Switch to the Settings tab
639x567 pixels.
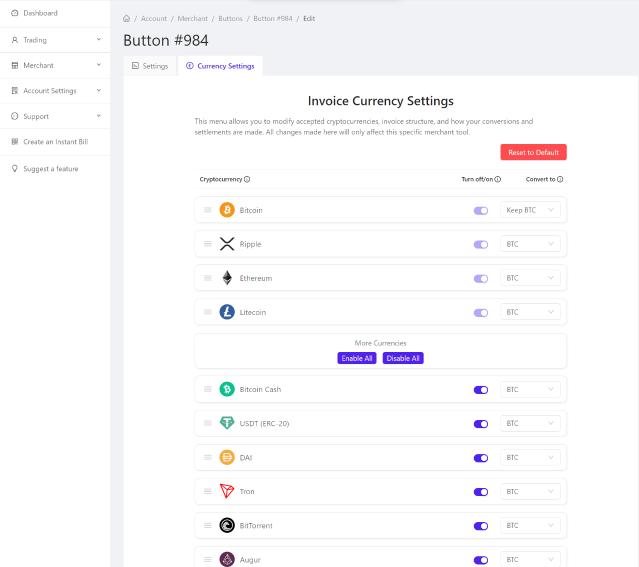pyautogui.click(x=150, y=66)
